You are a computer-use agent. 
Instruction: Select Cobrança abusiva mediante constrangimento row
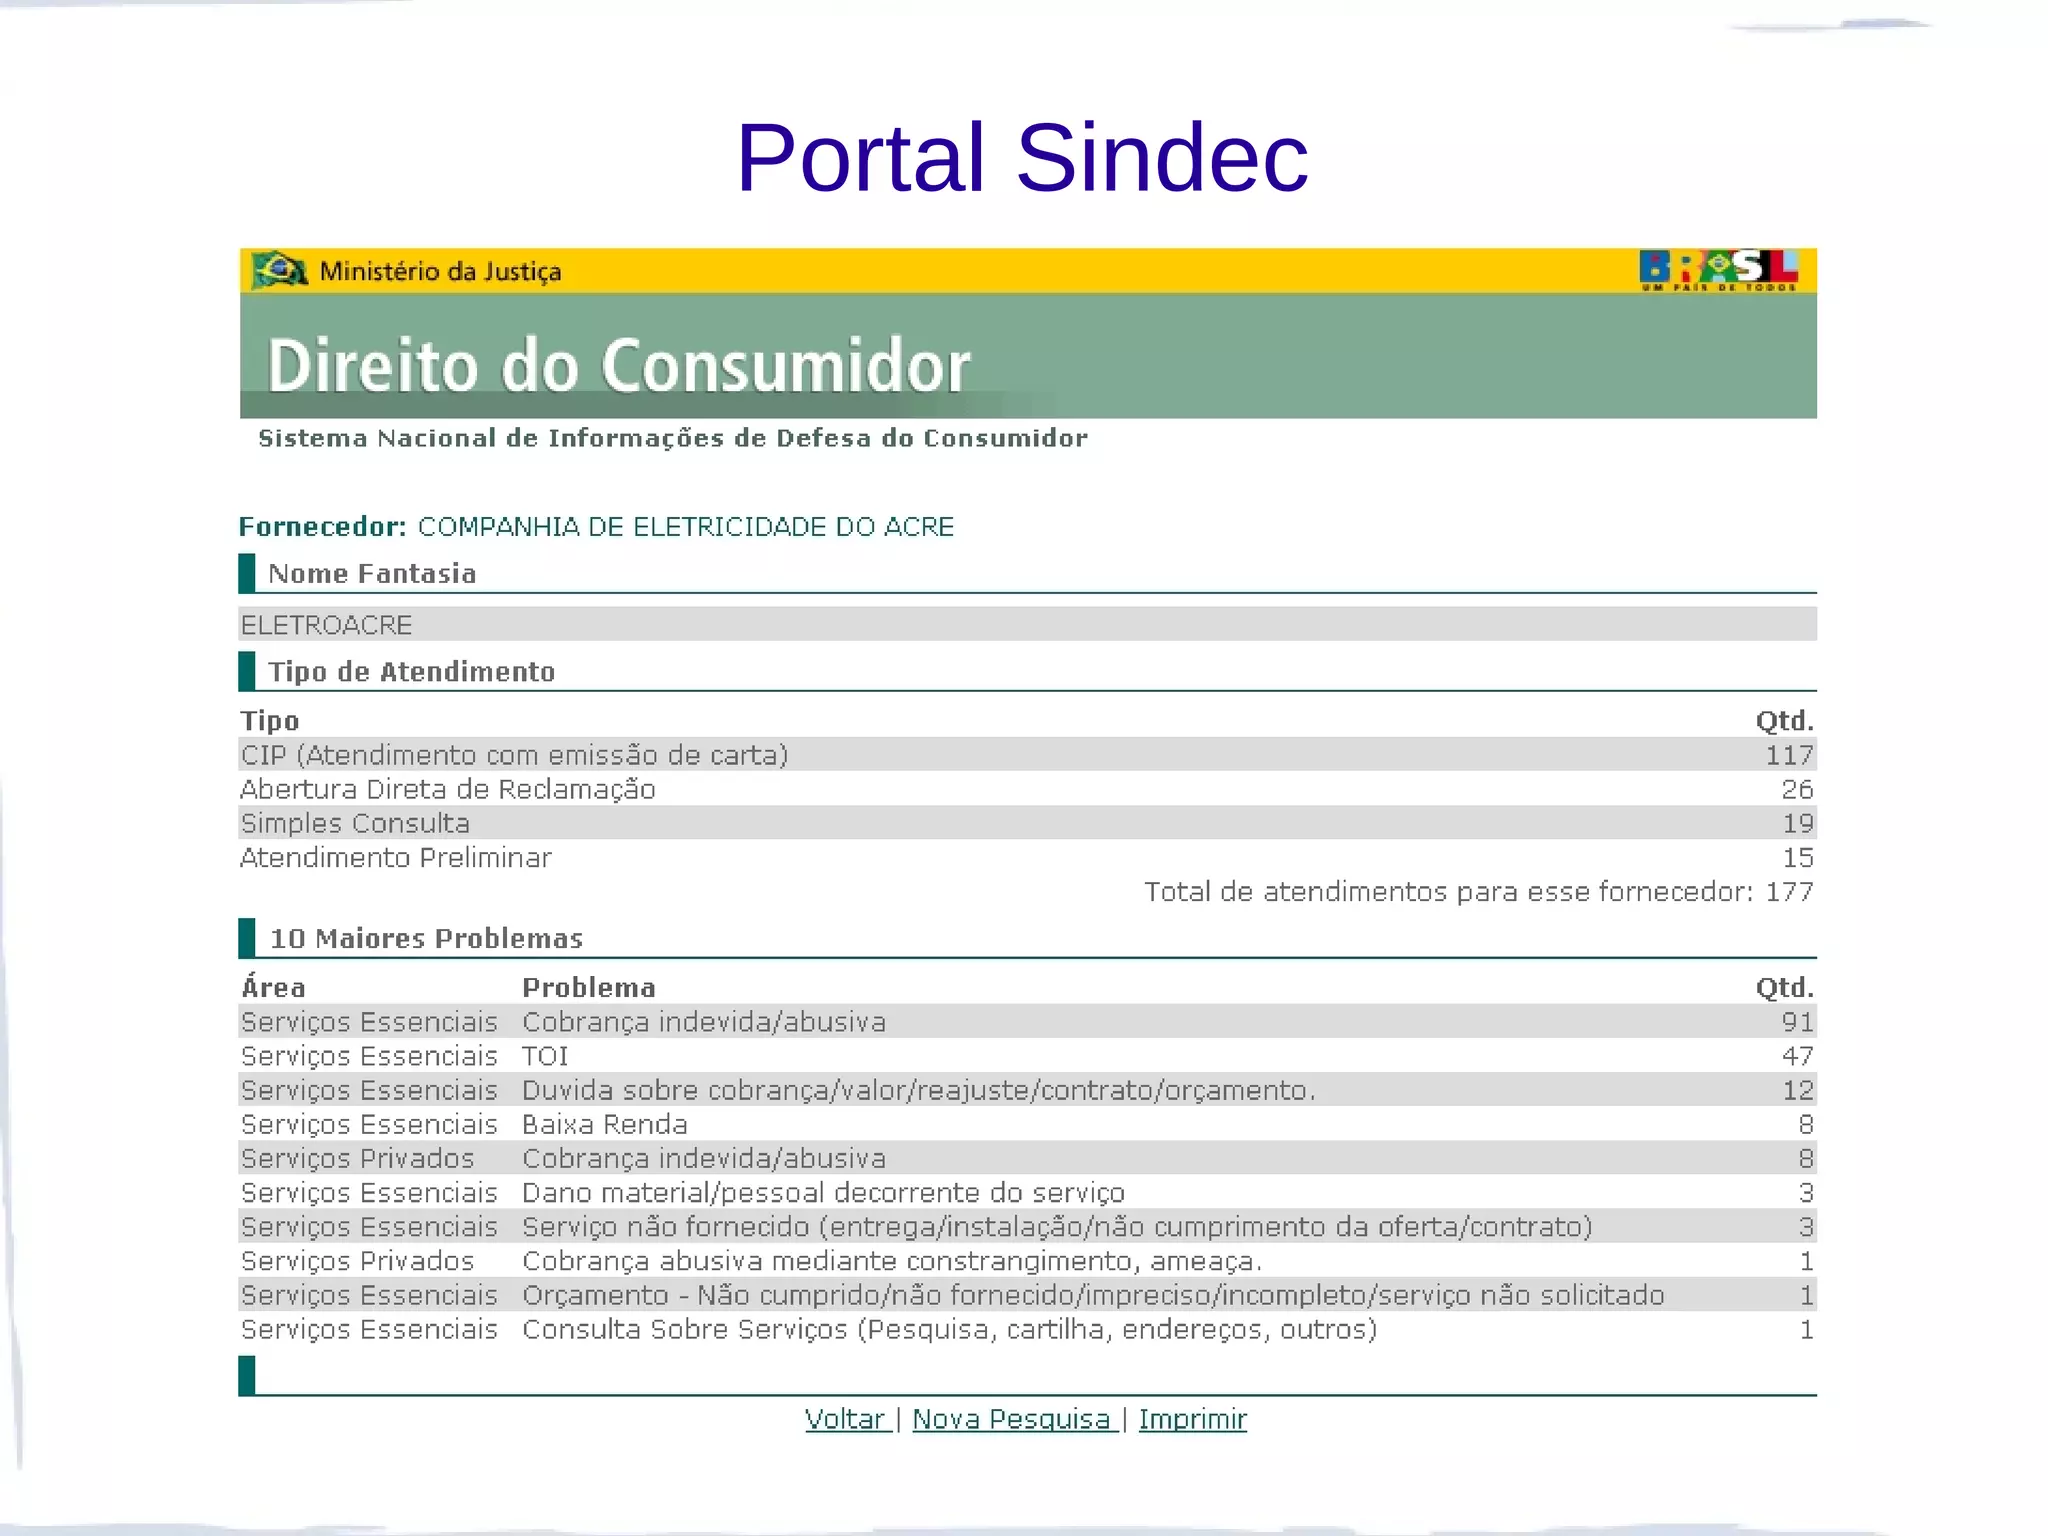pos(1028,1260)
